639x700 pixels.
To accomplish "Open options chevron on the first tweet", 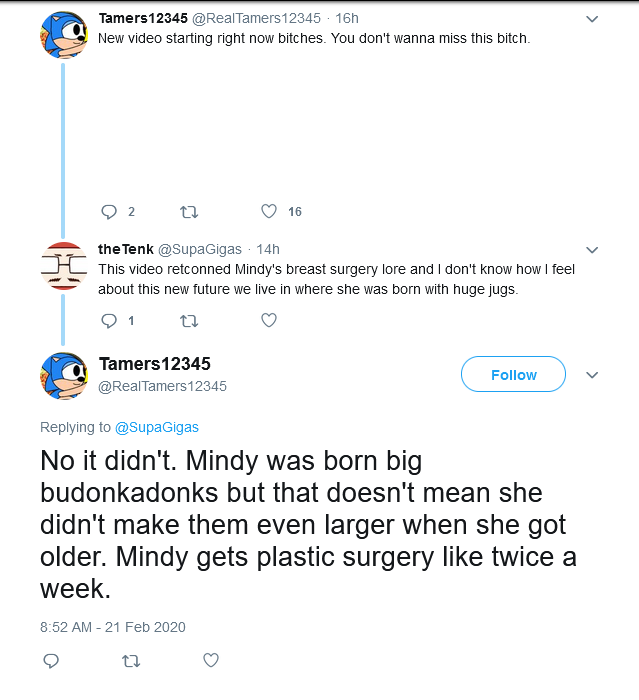I will [x=592, y=19].
